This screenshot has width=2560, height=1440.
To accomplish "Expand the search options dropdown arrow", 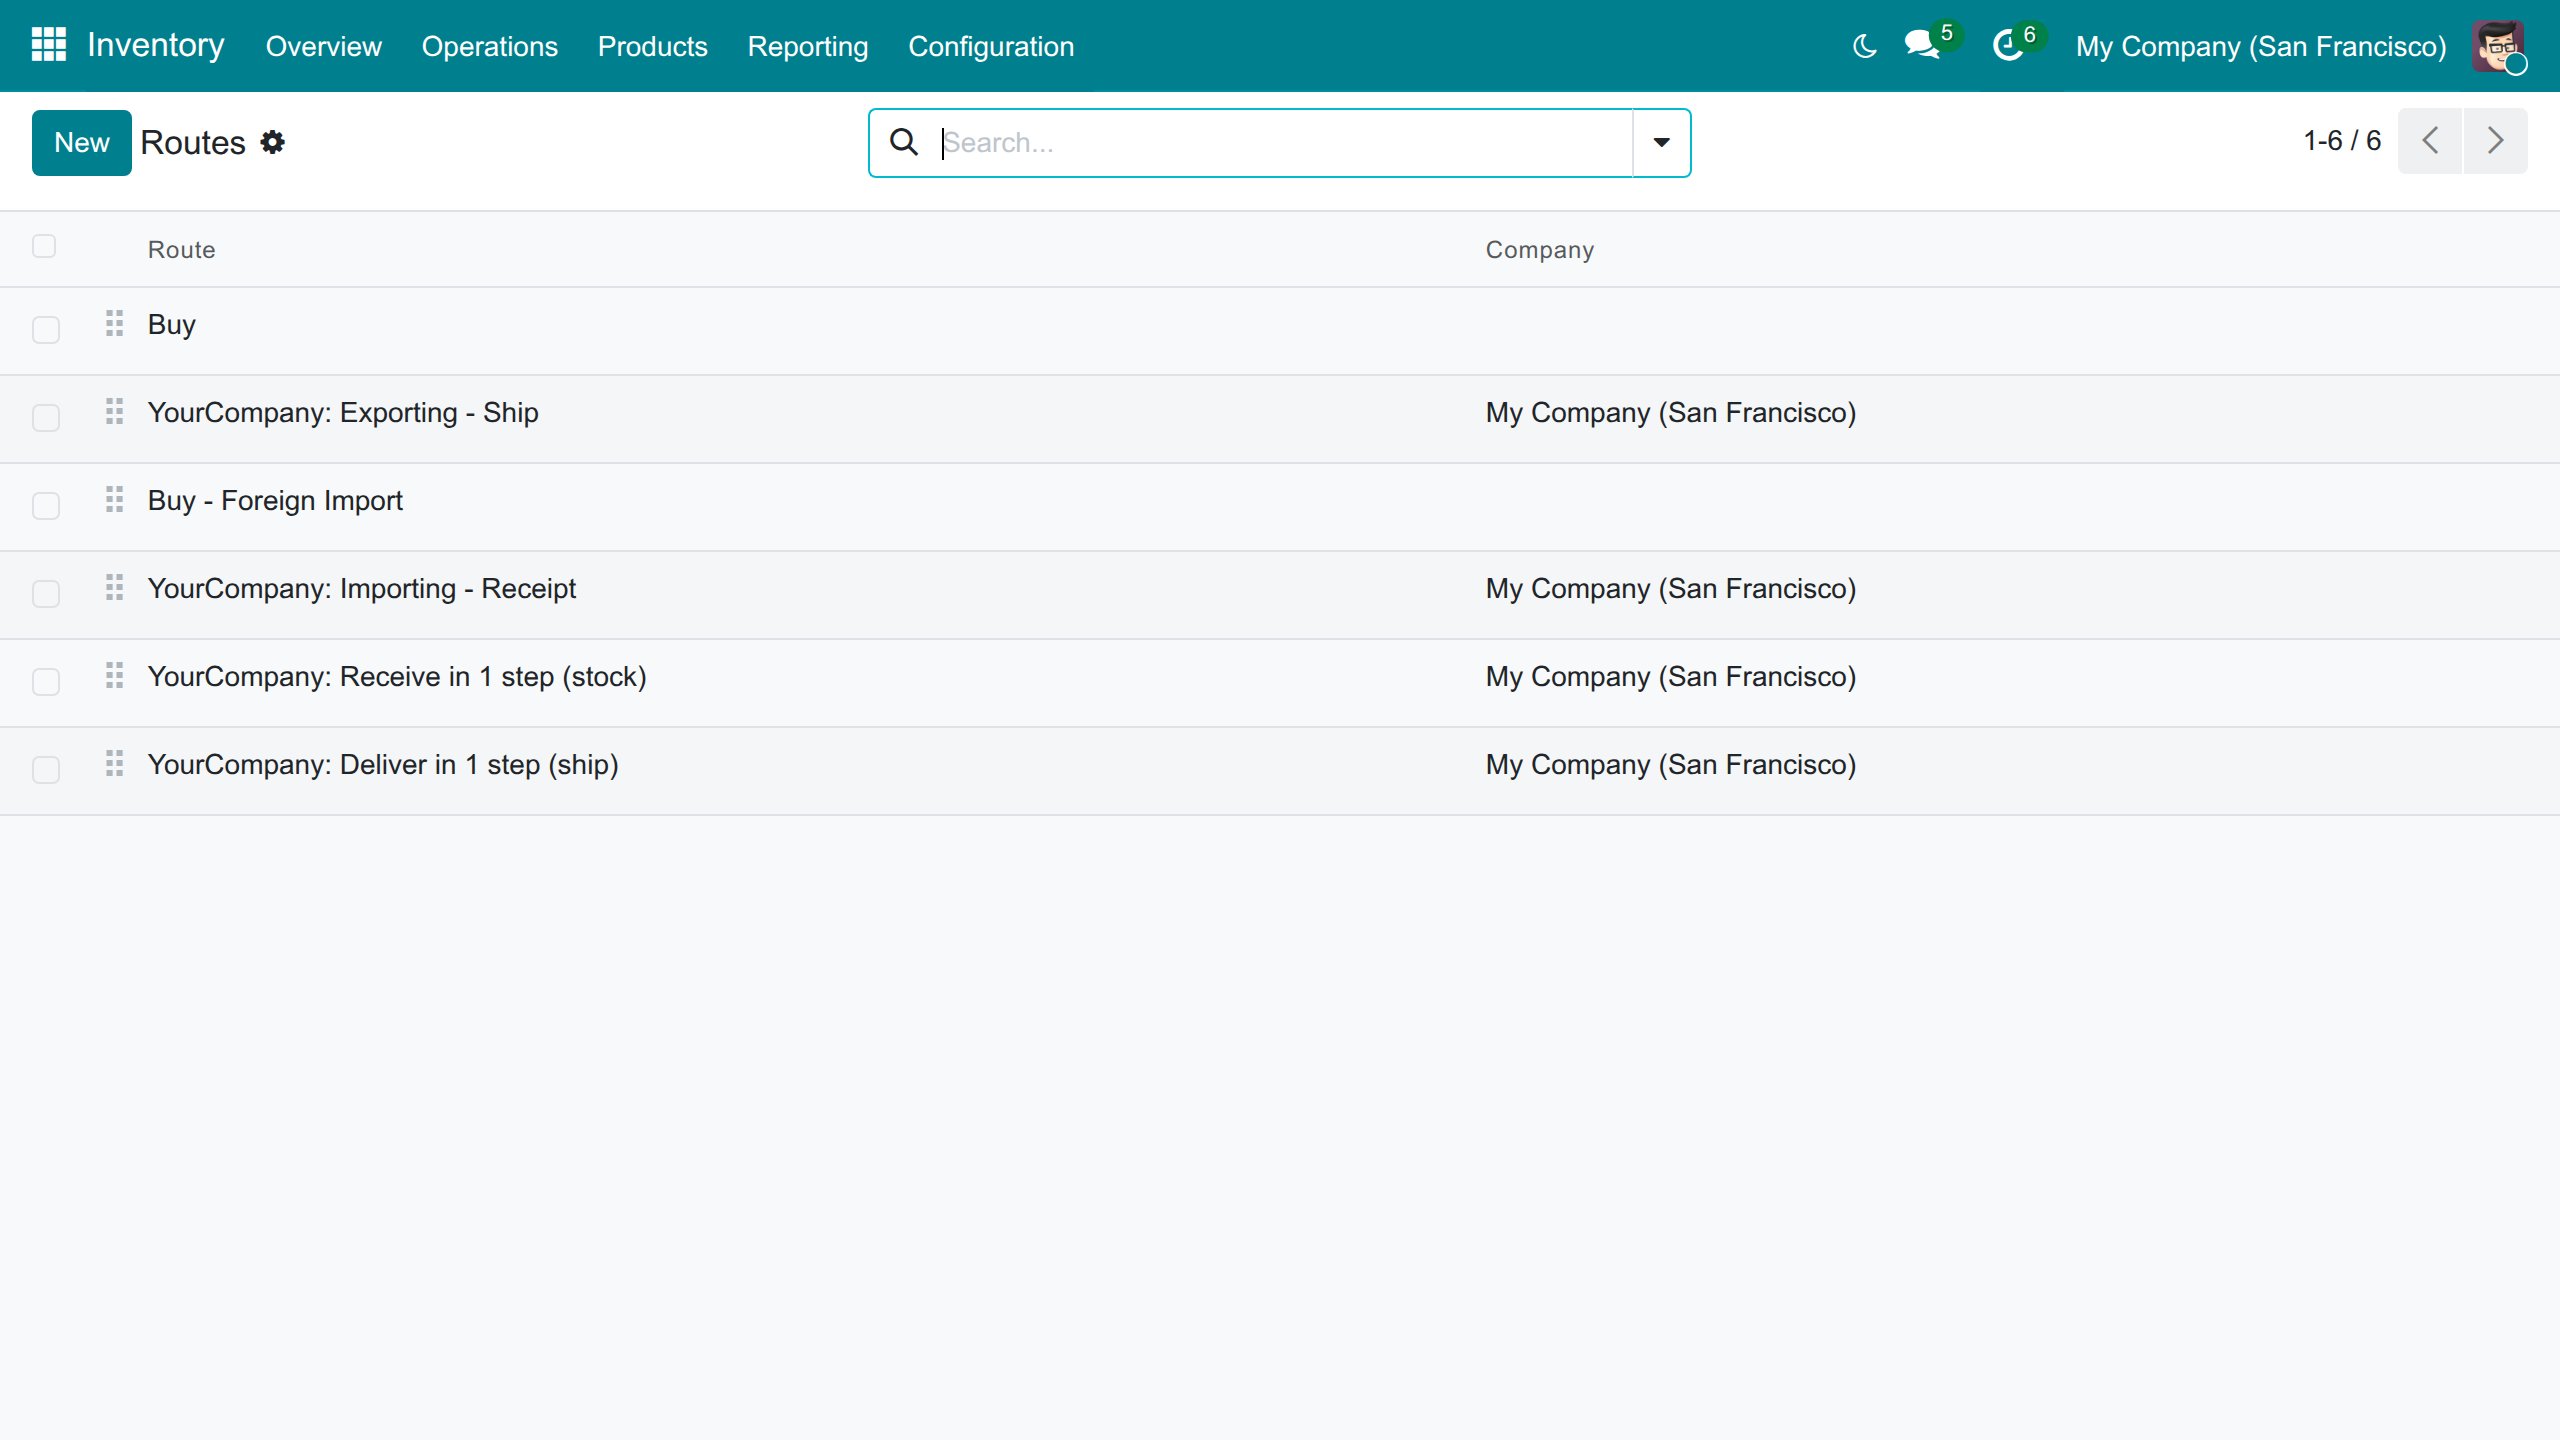I will pyautogui.click(x=1661, y=142).
